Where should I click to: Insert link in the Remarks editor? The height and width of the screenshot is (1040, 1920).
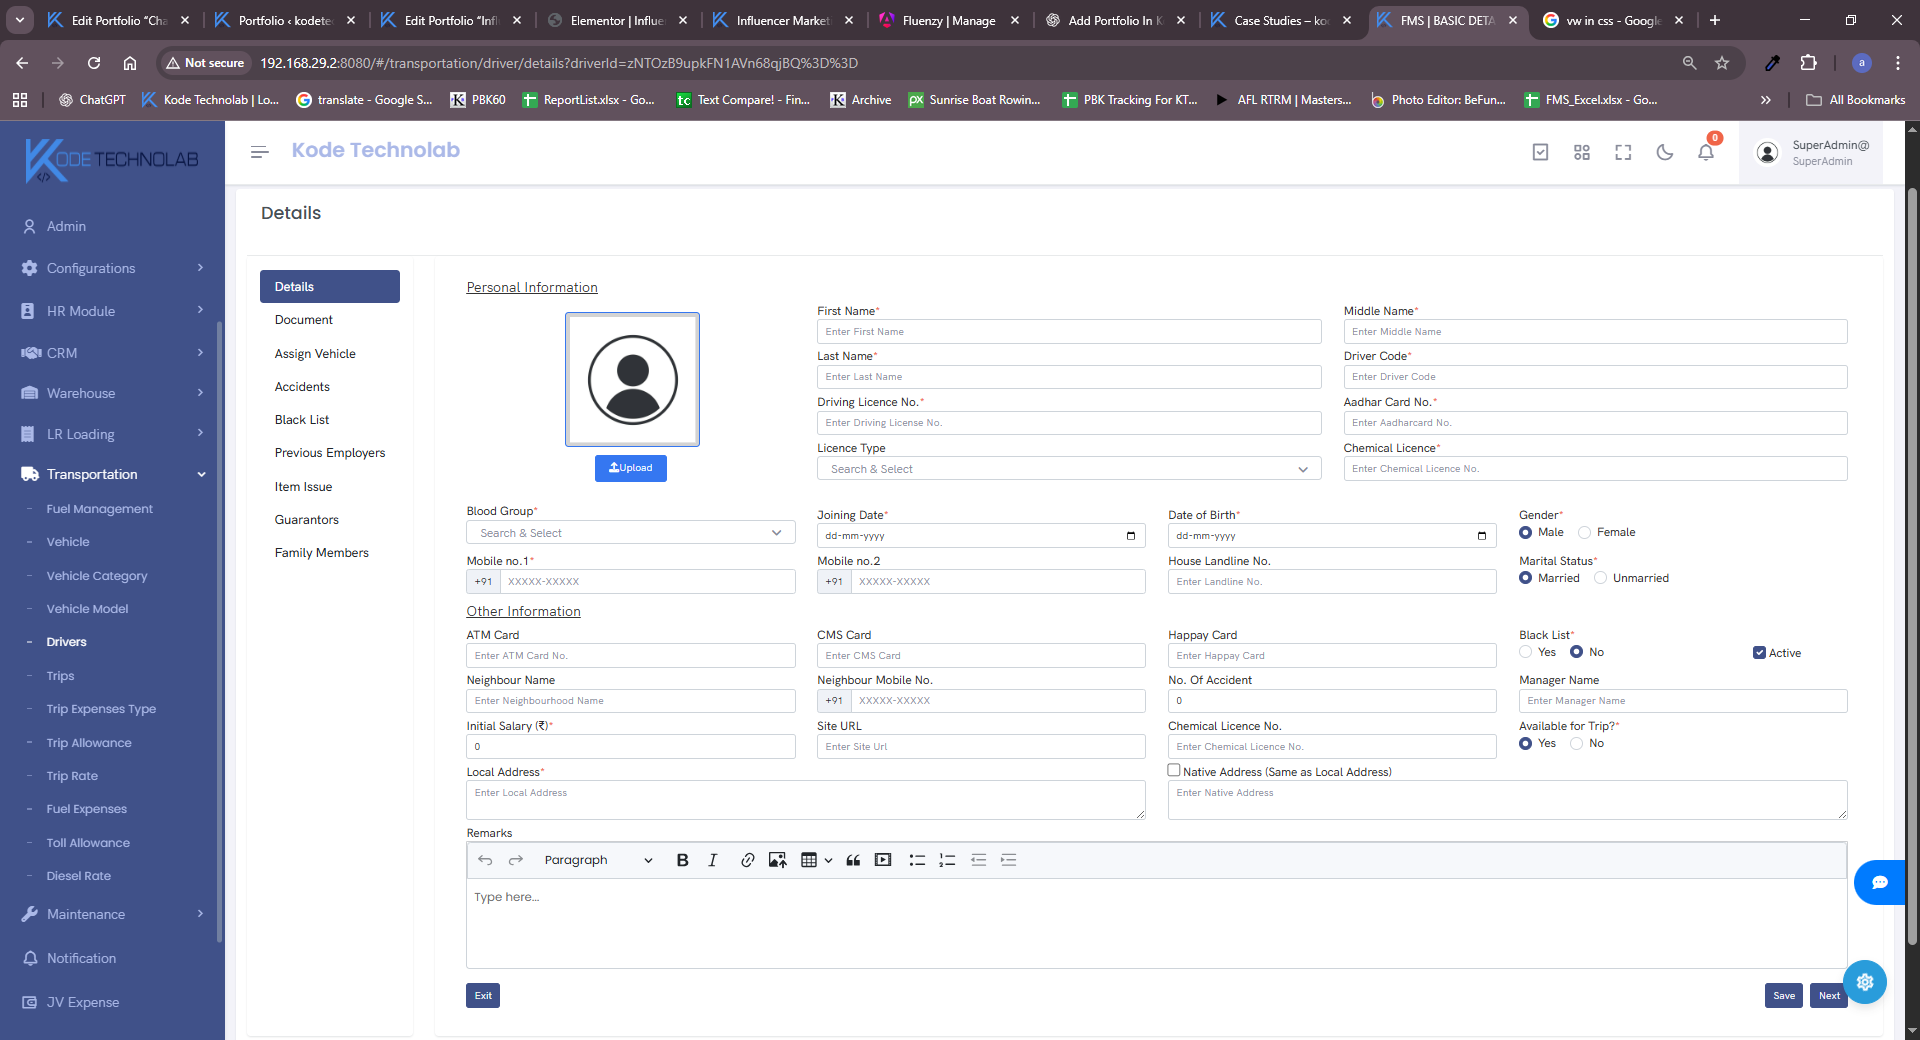point(747,860)
